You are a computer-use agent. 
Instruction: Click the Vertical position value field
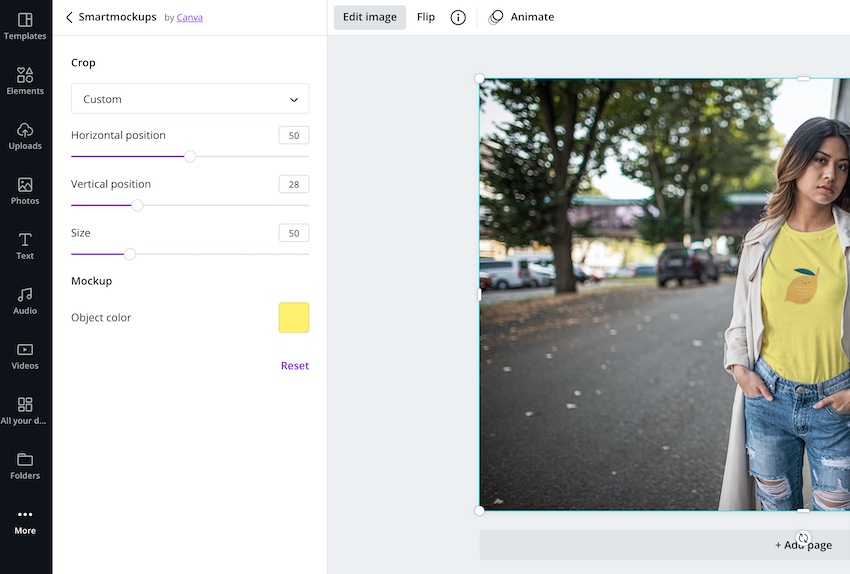[x=294, y=184]
